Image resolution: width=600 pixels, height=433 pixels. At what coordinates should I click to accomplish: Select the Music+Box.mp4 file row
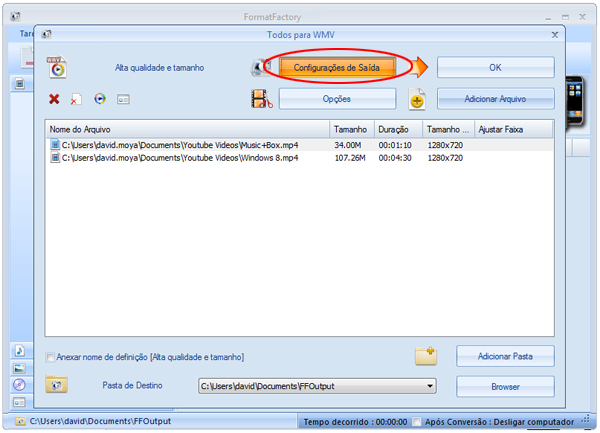(190, 145)
